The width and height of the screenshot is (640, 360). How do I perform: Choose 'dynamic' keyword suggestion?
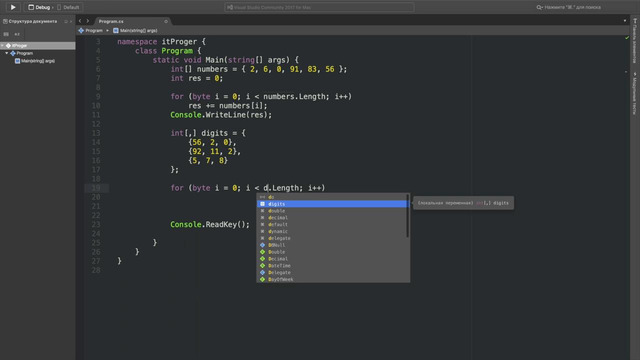click(x=332, y=231)
